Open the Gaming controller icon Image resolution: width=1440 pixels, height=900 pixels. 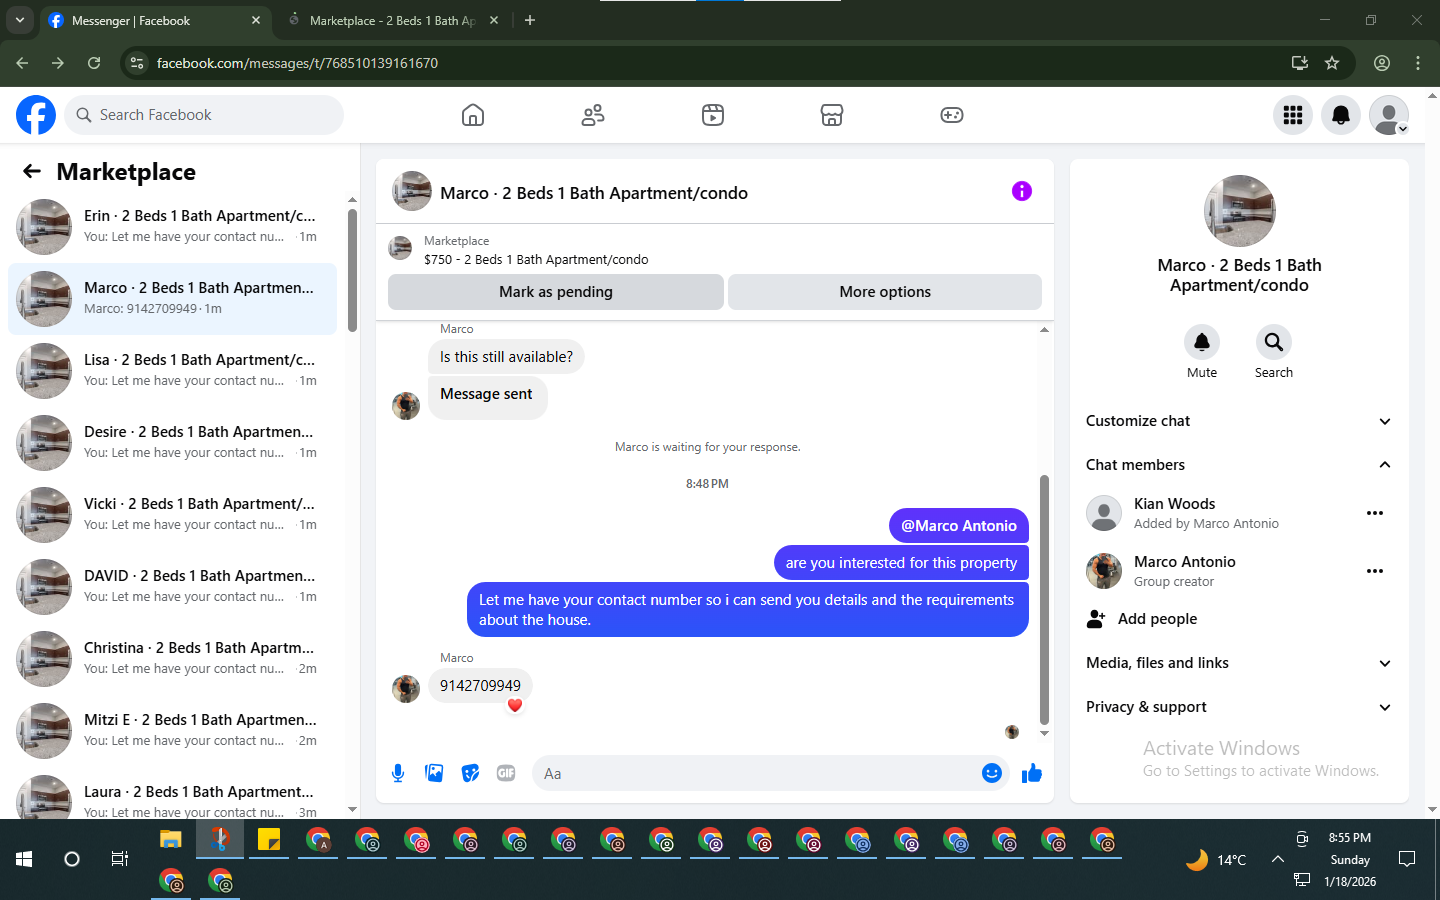(x=952, y=115)
